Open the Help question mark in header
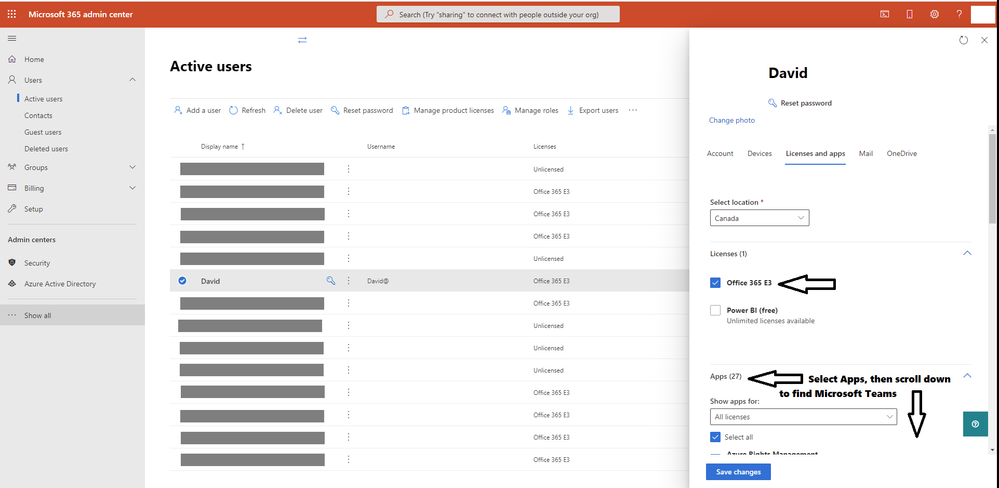This screenshot has width=999, height=488. [x=959, y=14]
